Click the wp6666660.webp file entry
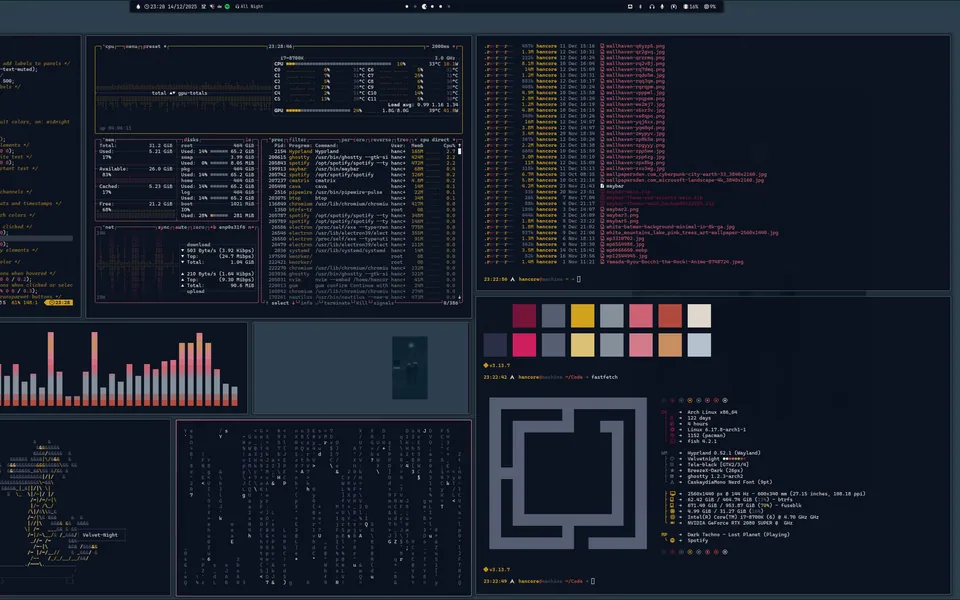Image resolution: width=960 pixels, height=600 pixels. 625,250
